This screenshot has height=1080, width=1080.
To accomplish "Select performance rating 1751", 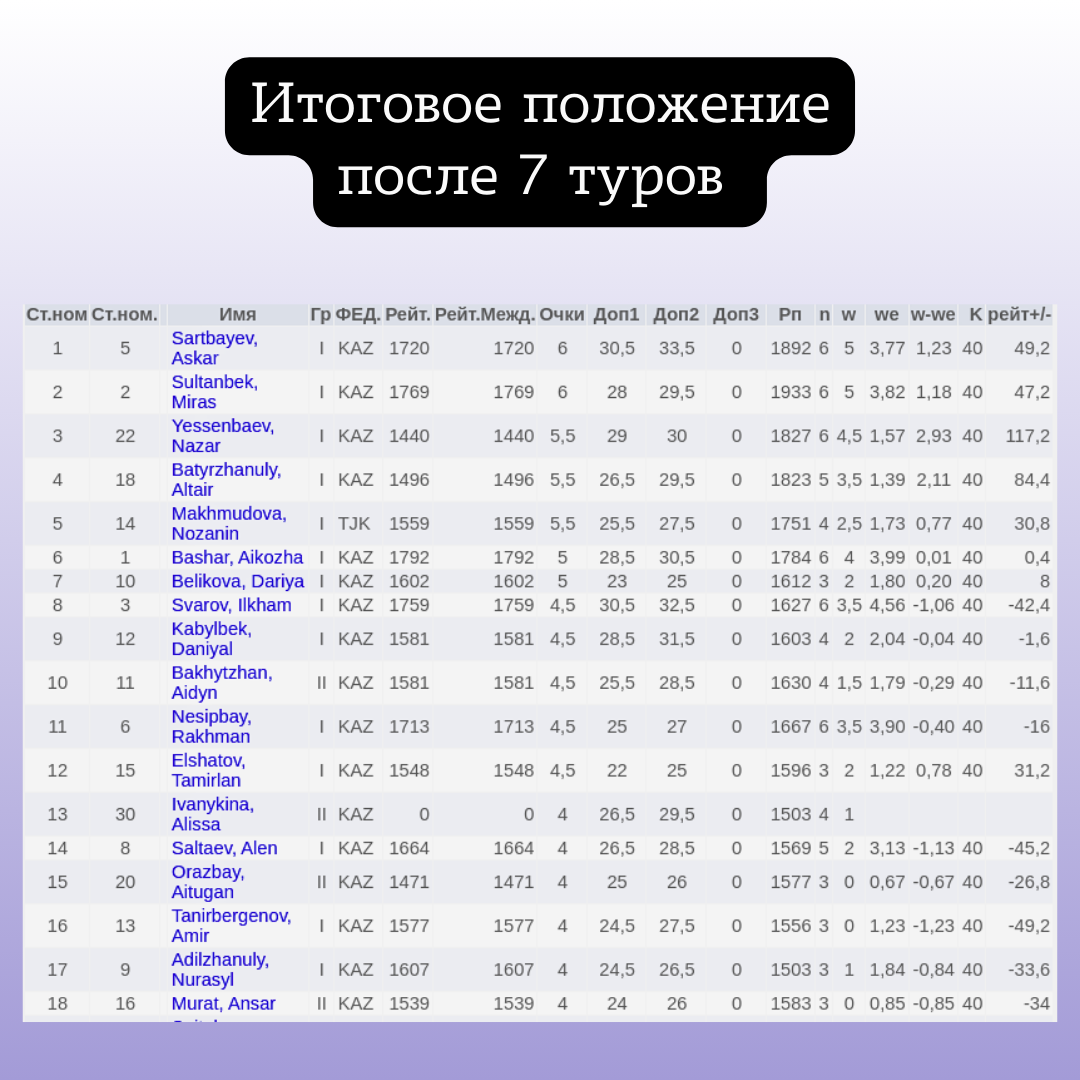I will coord(791,523).
